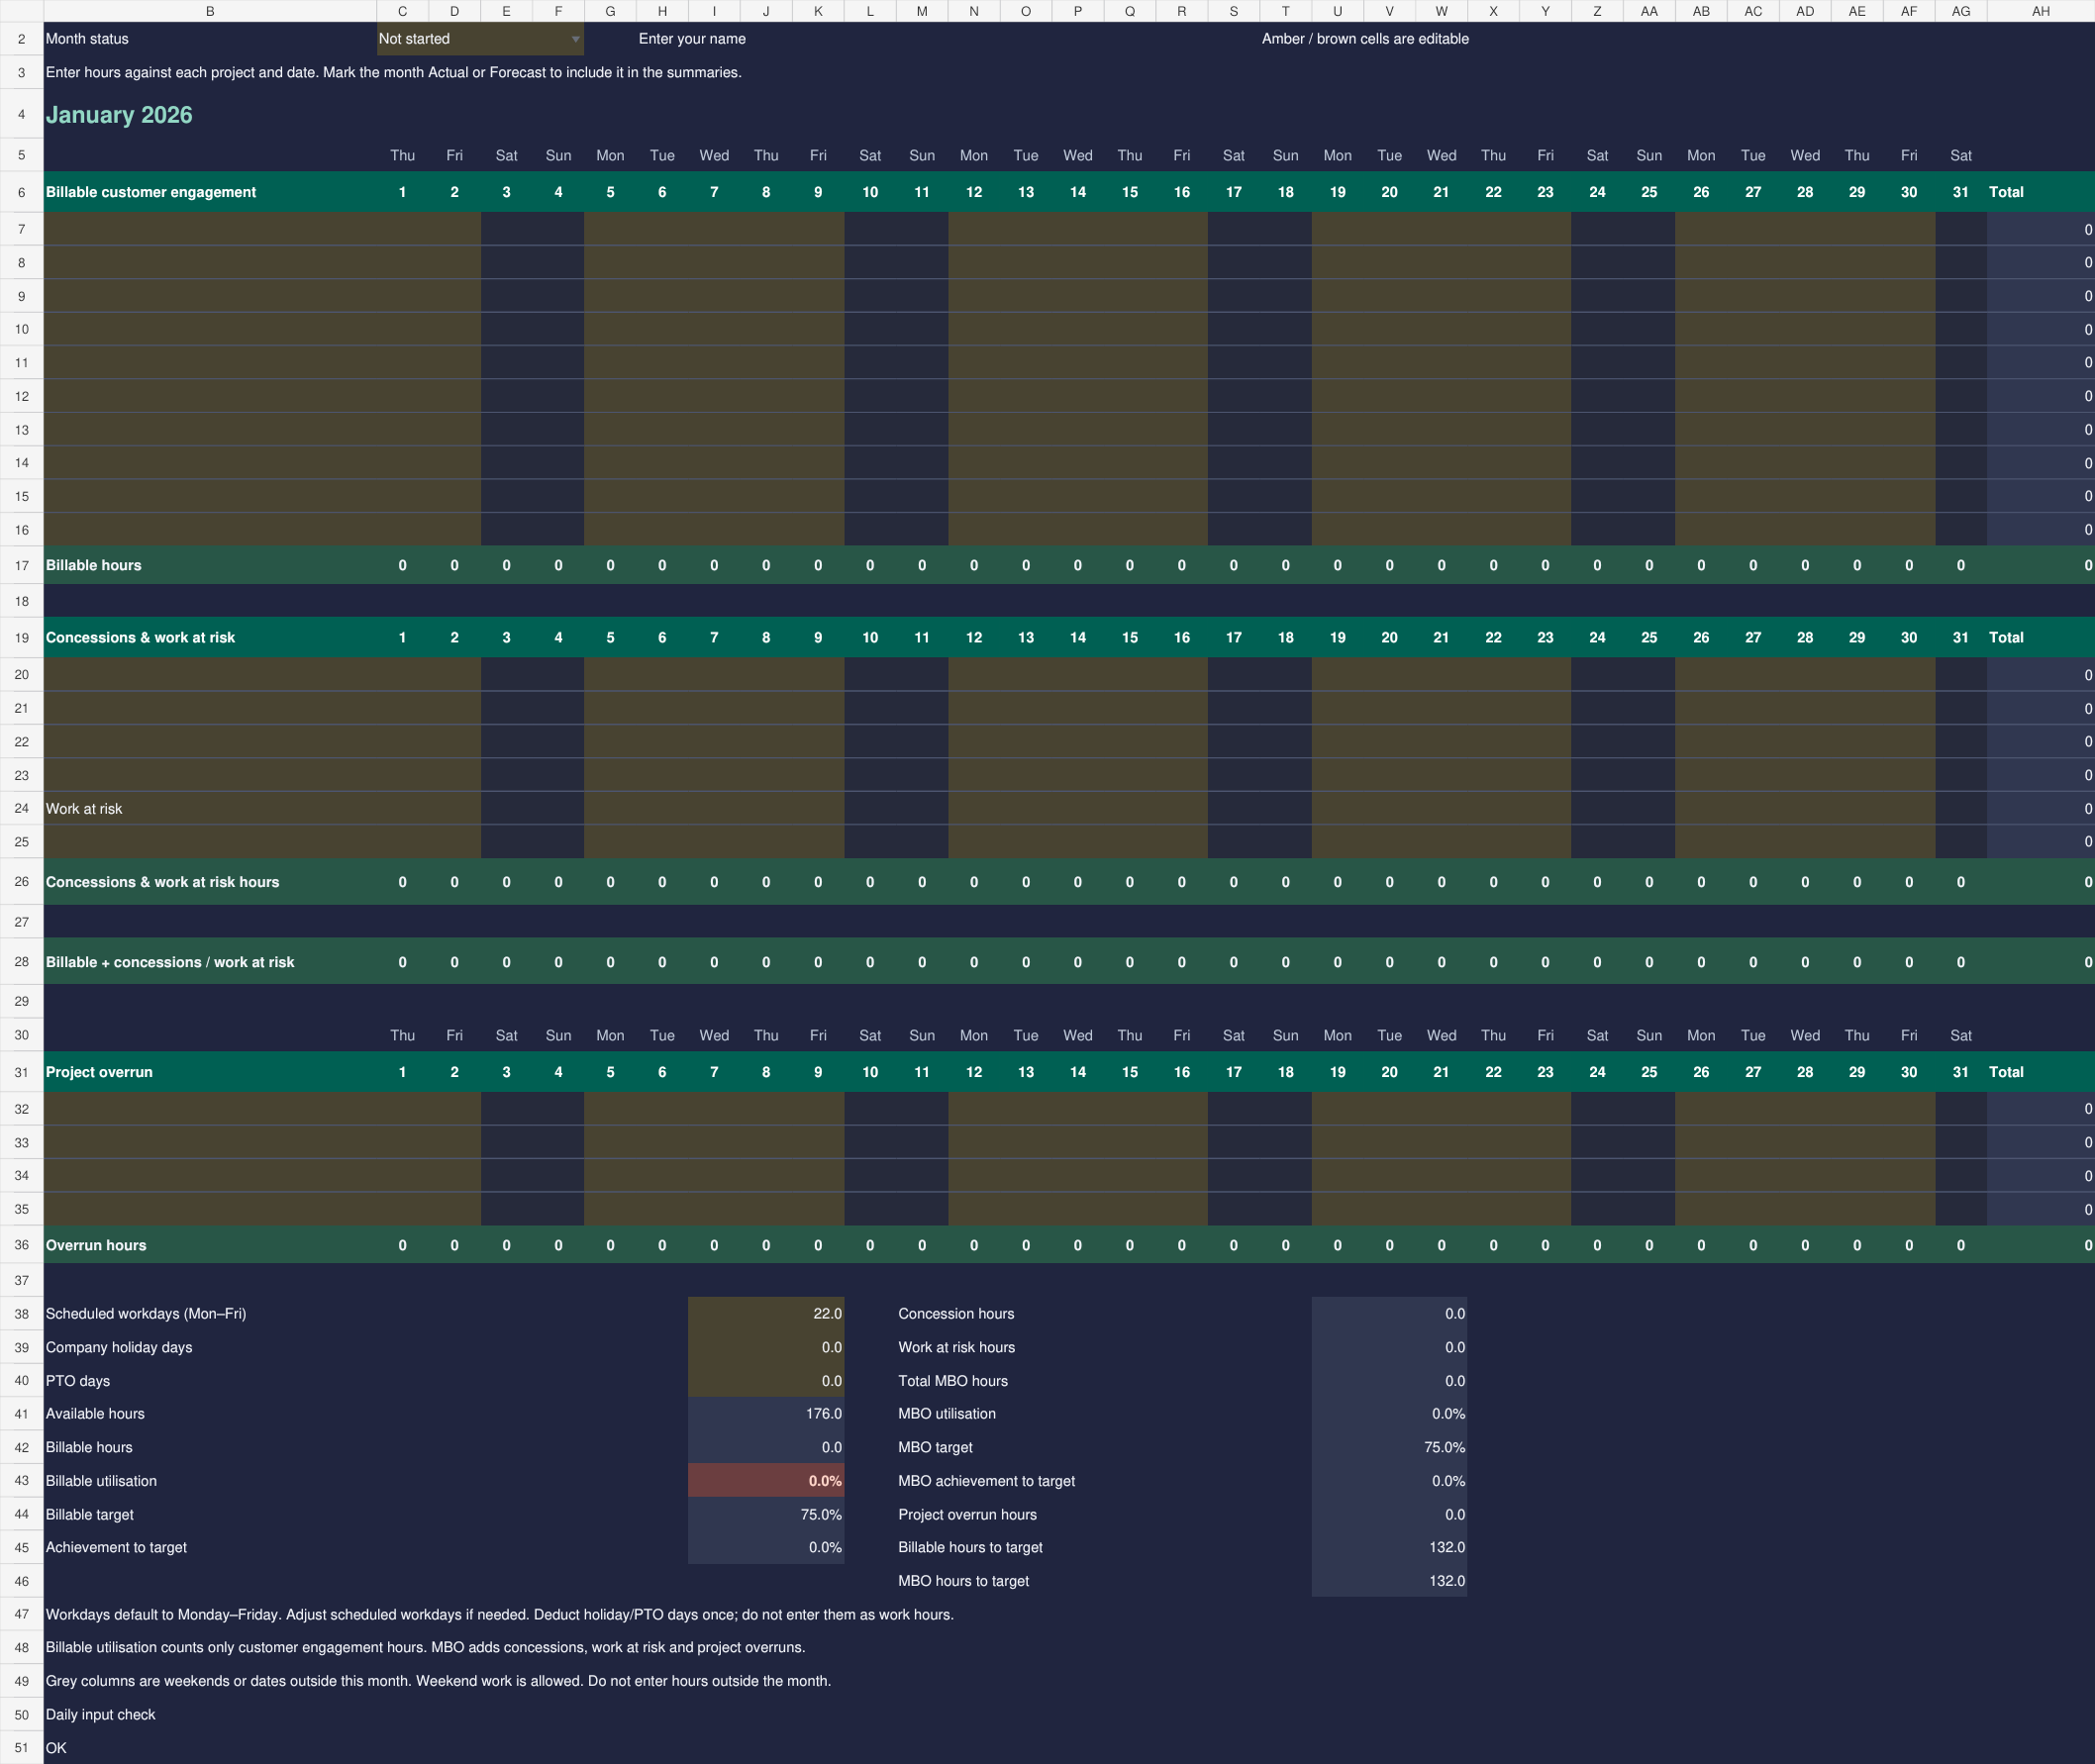Image resolution: width=2095 pixels, height=1764 pixels.
Task: Click the January 2026 title
Action: click(x=119, y=115)
